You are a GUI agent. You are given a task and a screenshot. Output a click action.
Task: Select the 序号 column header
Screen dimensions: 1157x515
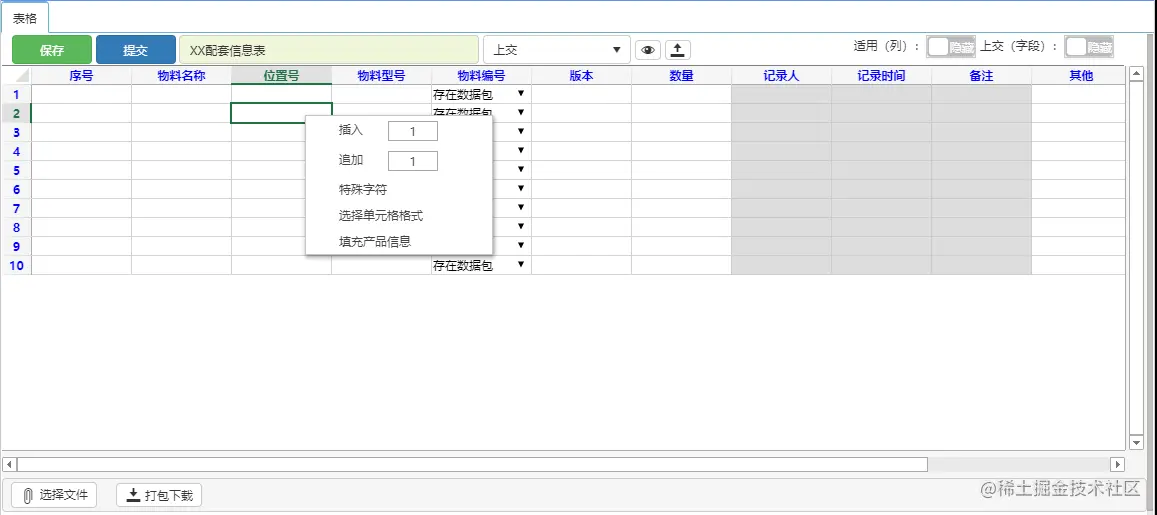click(81, 75)
